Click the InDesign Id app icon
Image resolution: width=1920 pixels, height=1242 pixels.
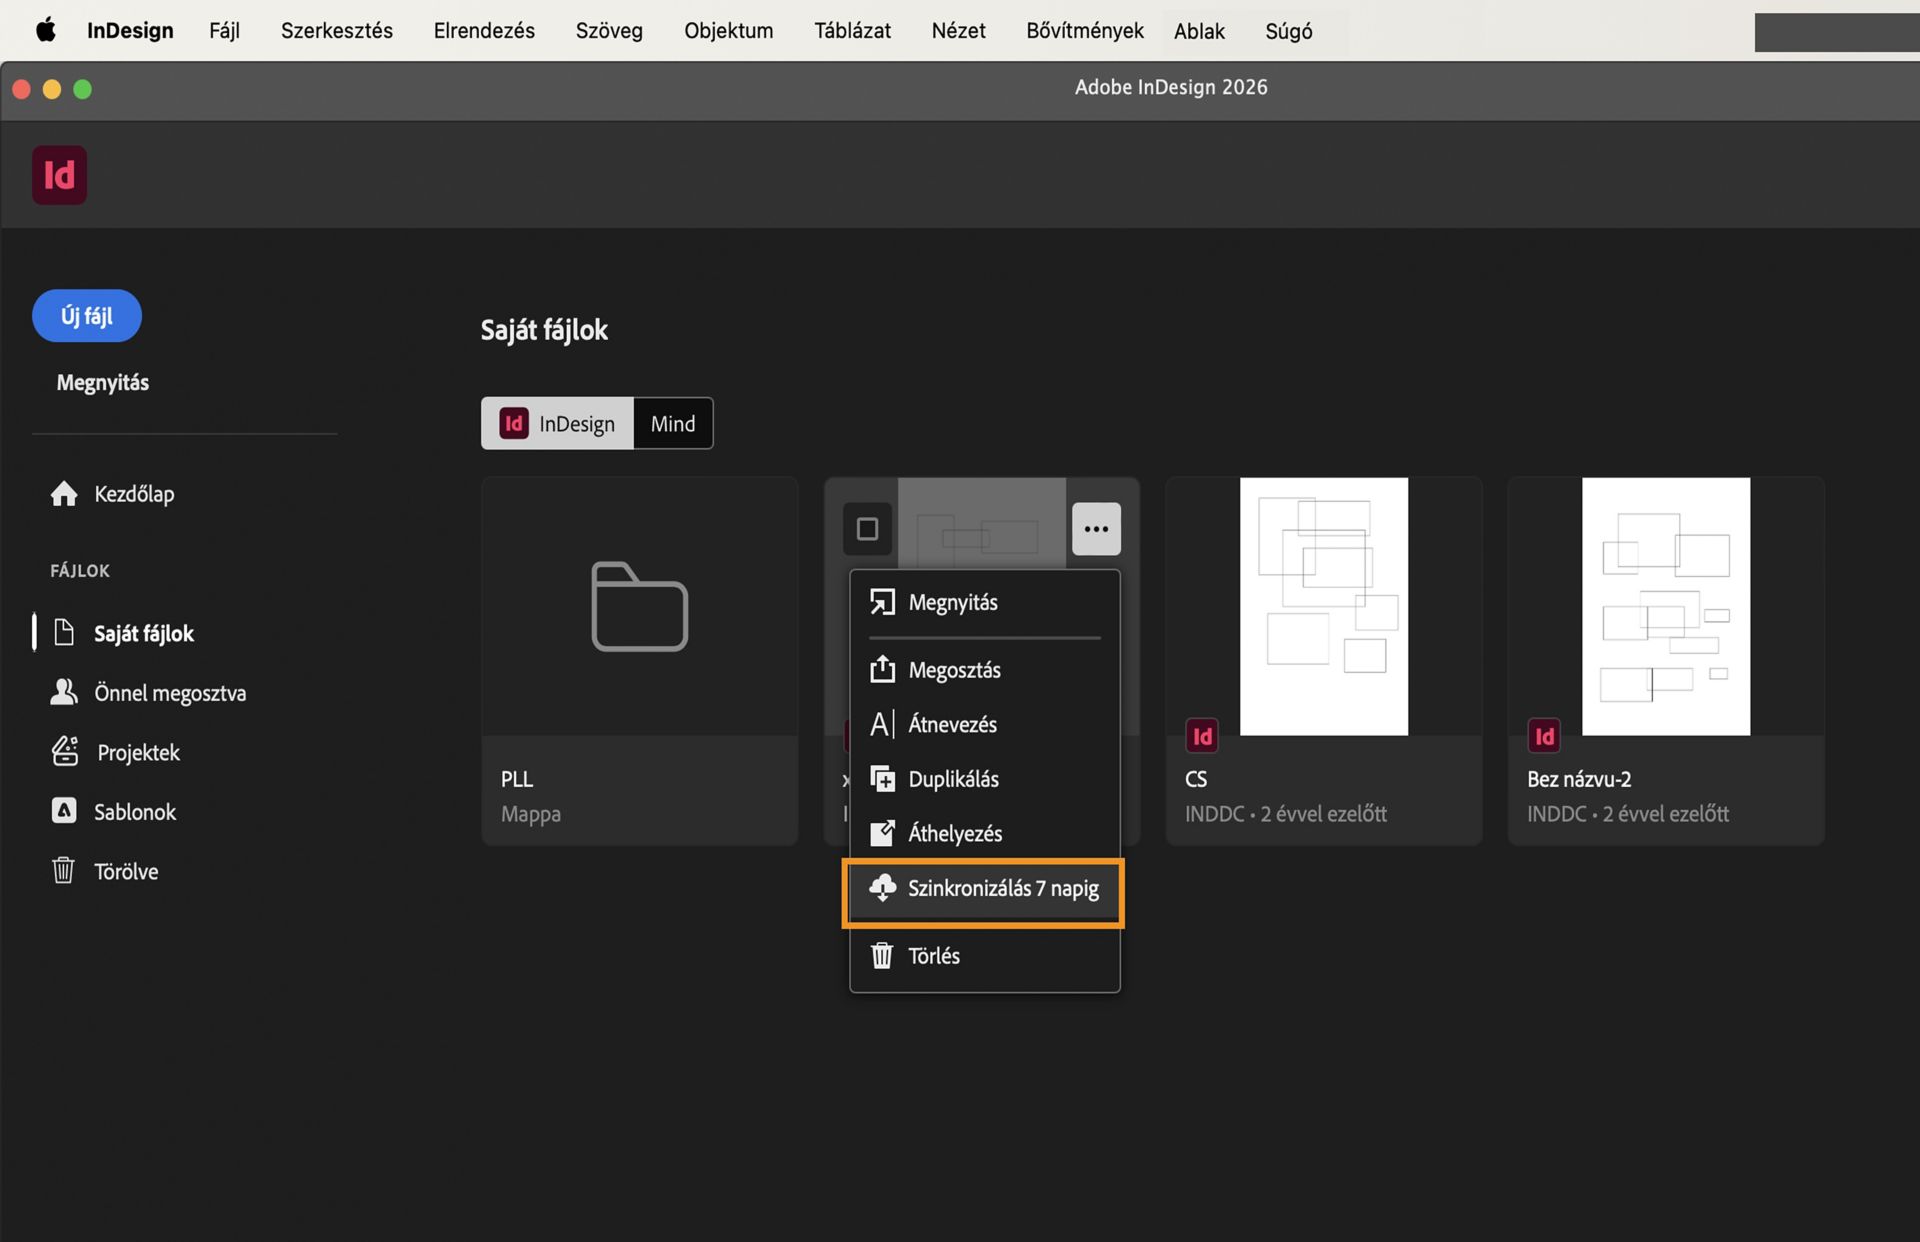(59, 174)
